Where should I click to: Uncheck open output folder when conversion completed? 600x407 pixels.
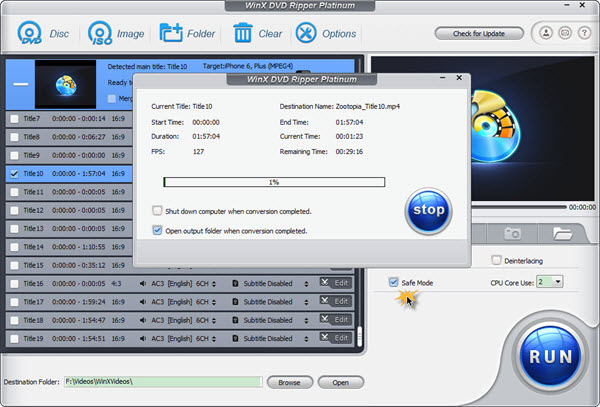coord(157,230)
